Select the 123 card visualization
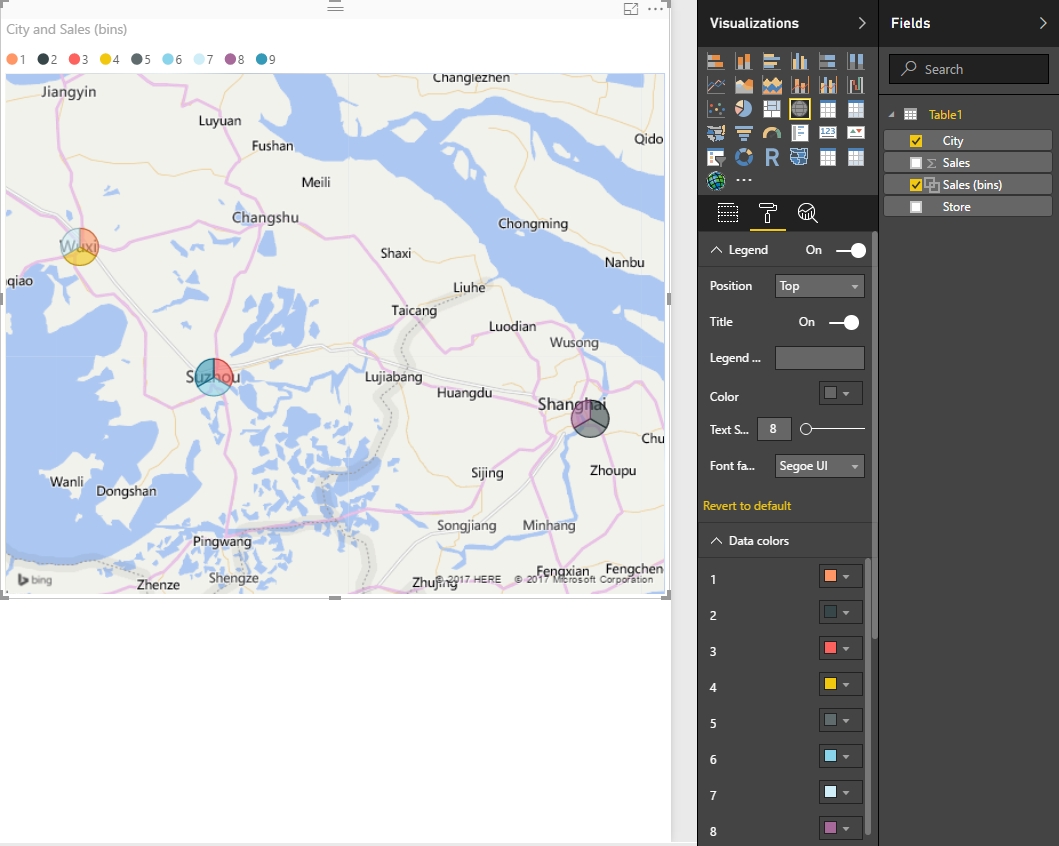 point(827,133)
